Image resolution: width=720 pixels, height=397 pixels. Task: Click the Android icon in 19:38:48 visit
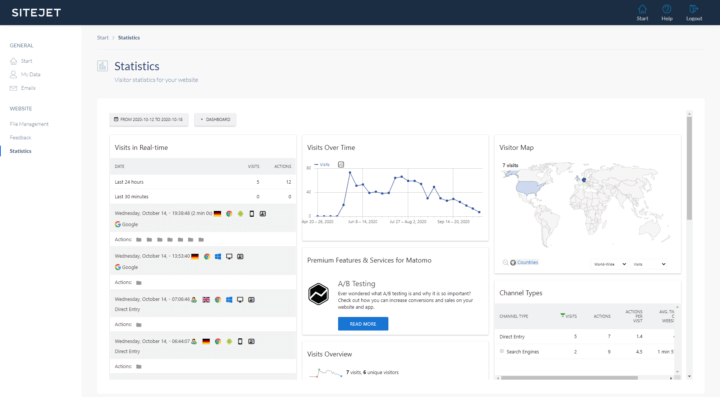240,213
